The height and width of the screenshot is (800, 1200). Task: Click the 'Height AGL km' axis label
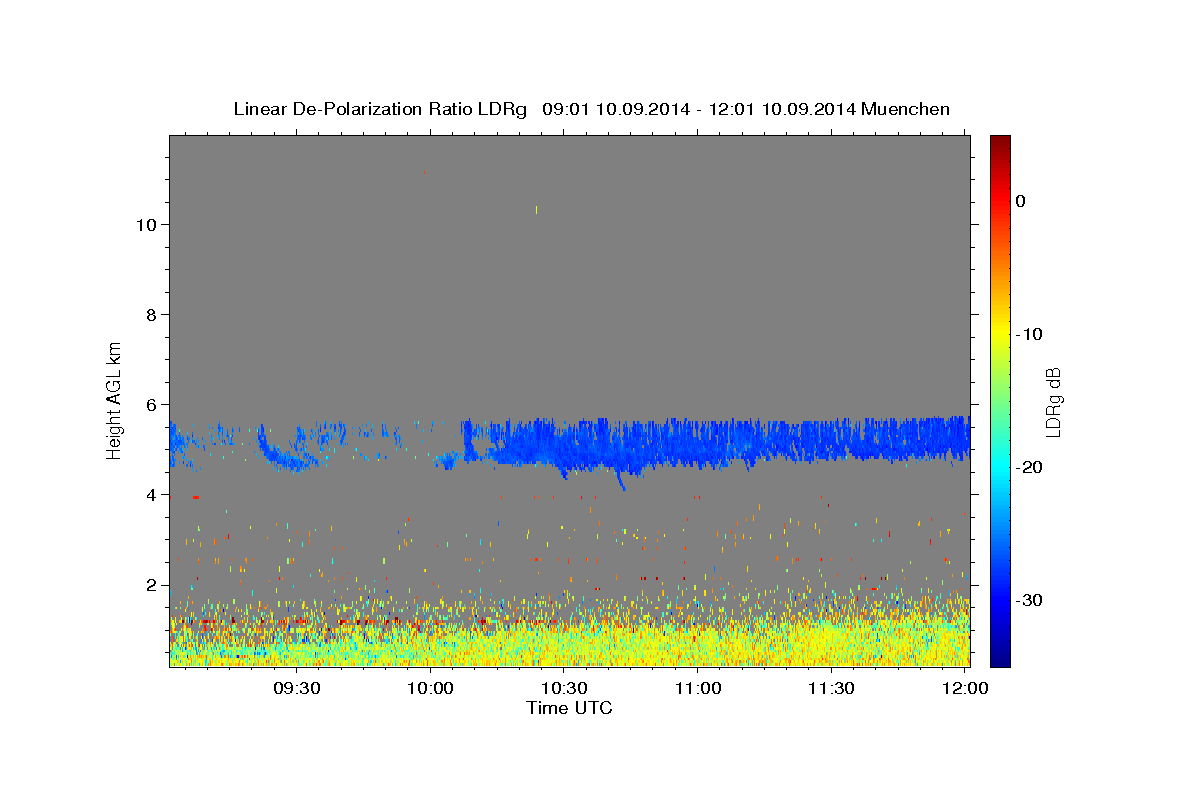pos(115,399)
